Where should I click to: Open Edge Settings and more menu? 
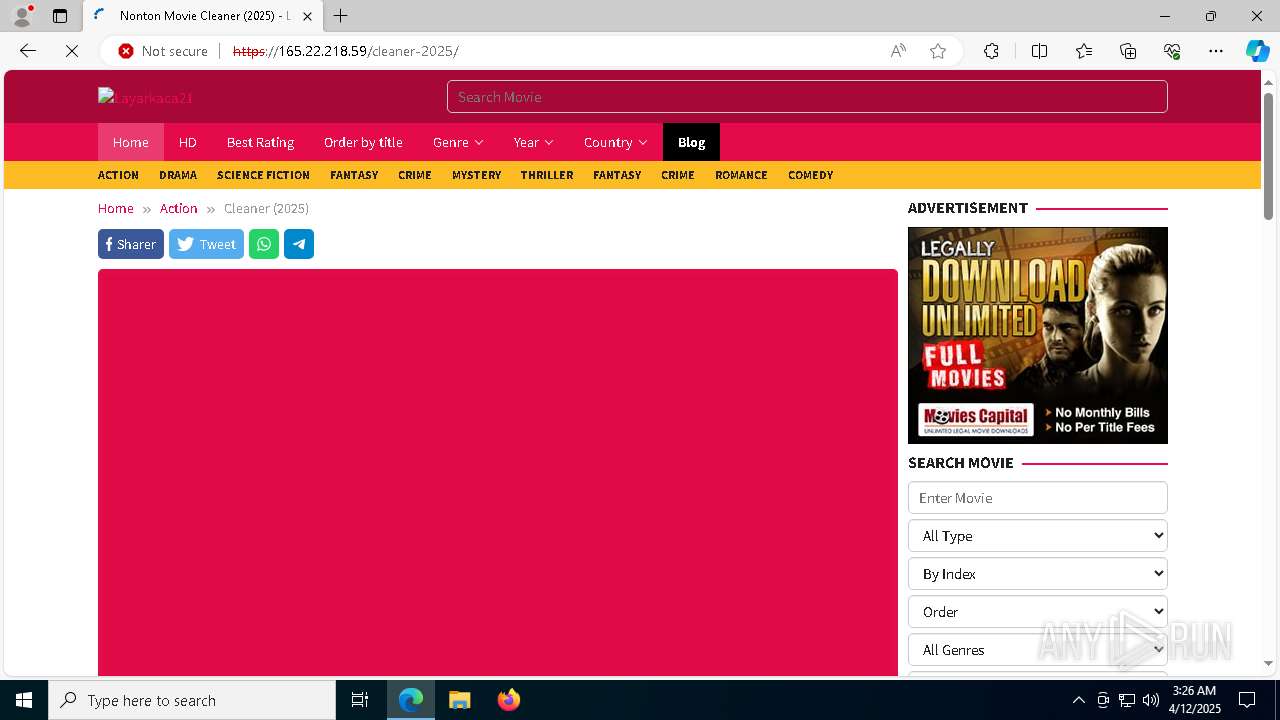point(1216,51)
